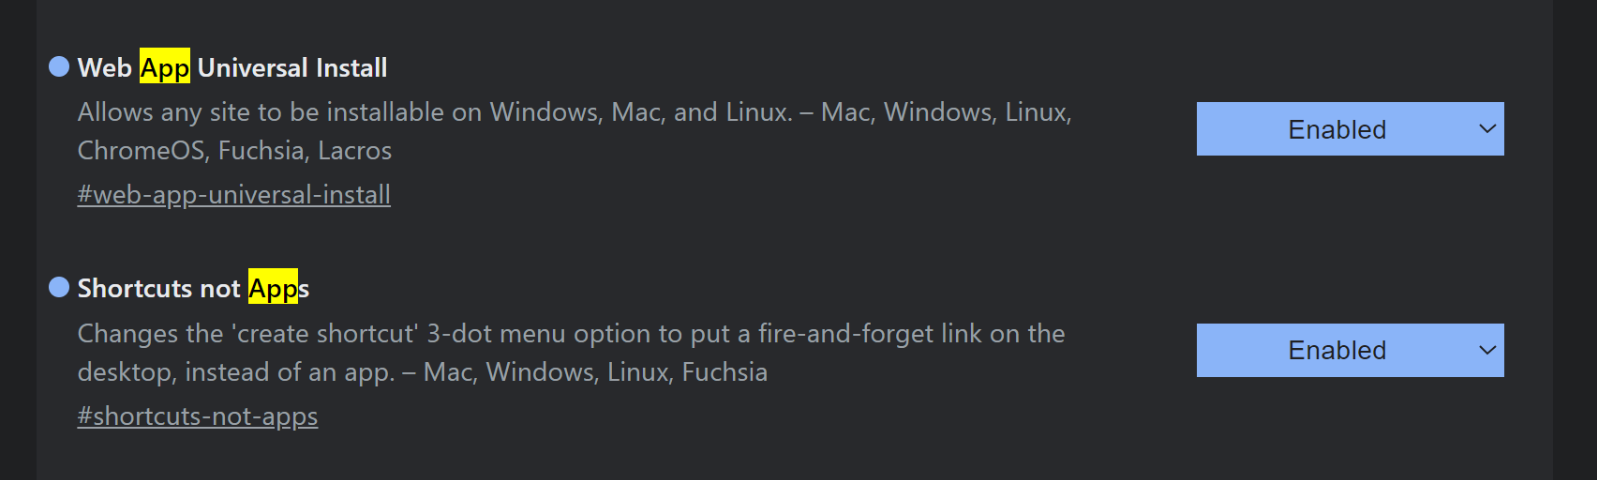Image resolution: width=1597 pixels, height=480 pixels.
Task: Click the word 'Web' in the first flag title
Action: tap(105, 67)
